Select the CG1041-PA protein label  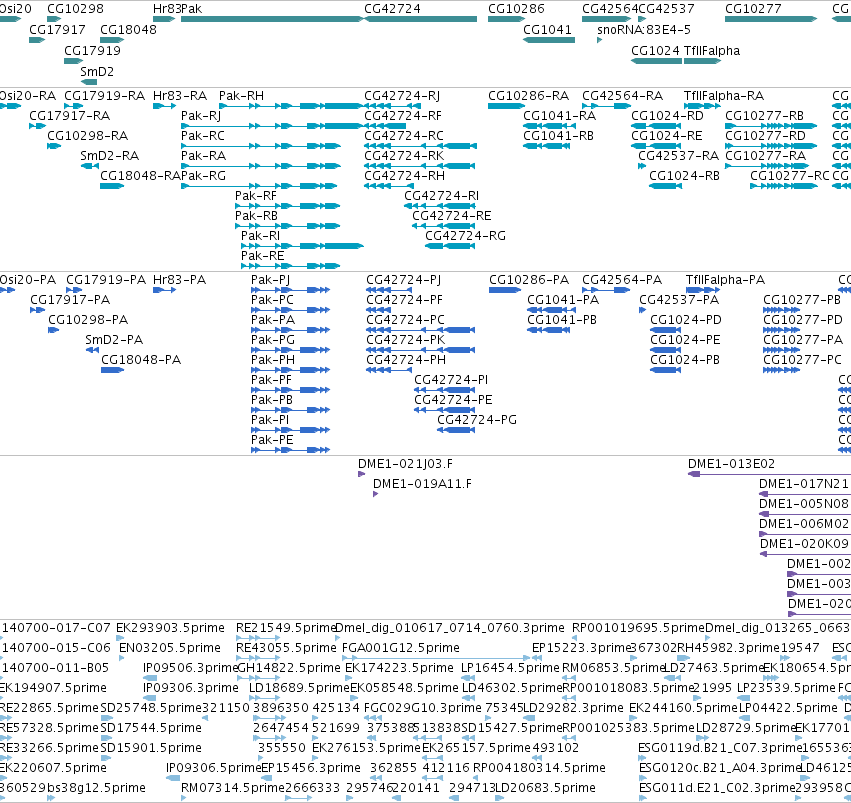pyautogui.click(x=563, y=300)
